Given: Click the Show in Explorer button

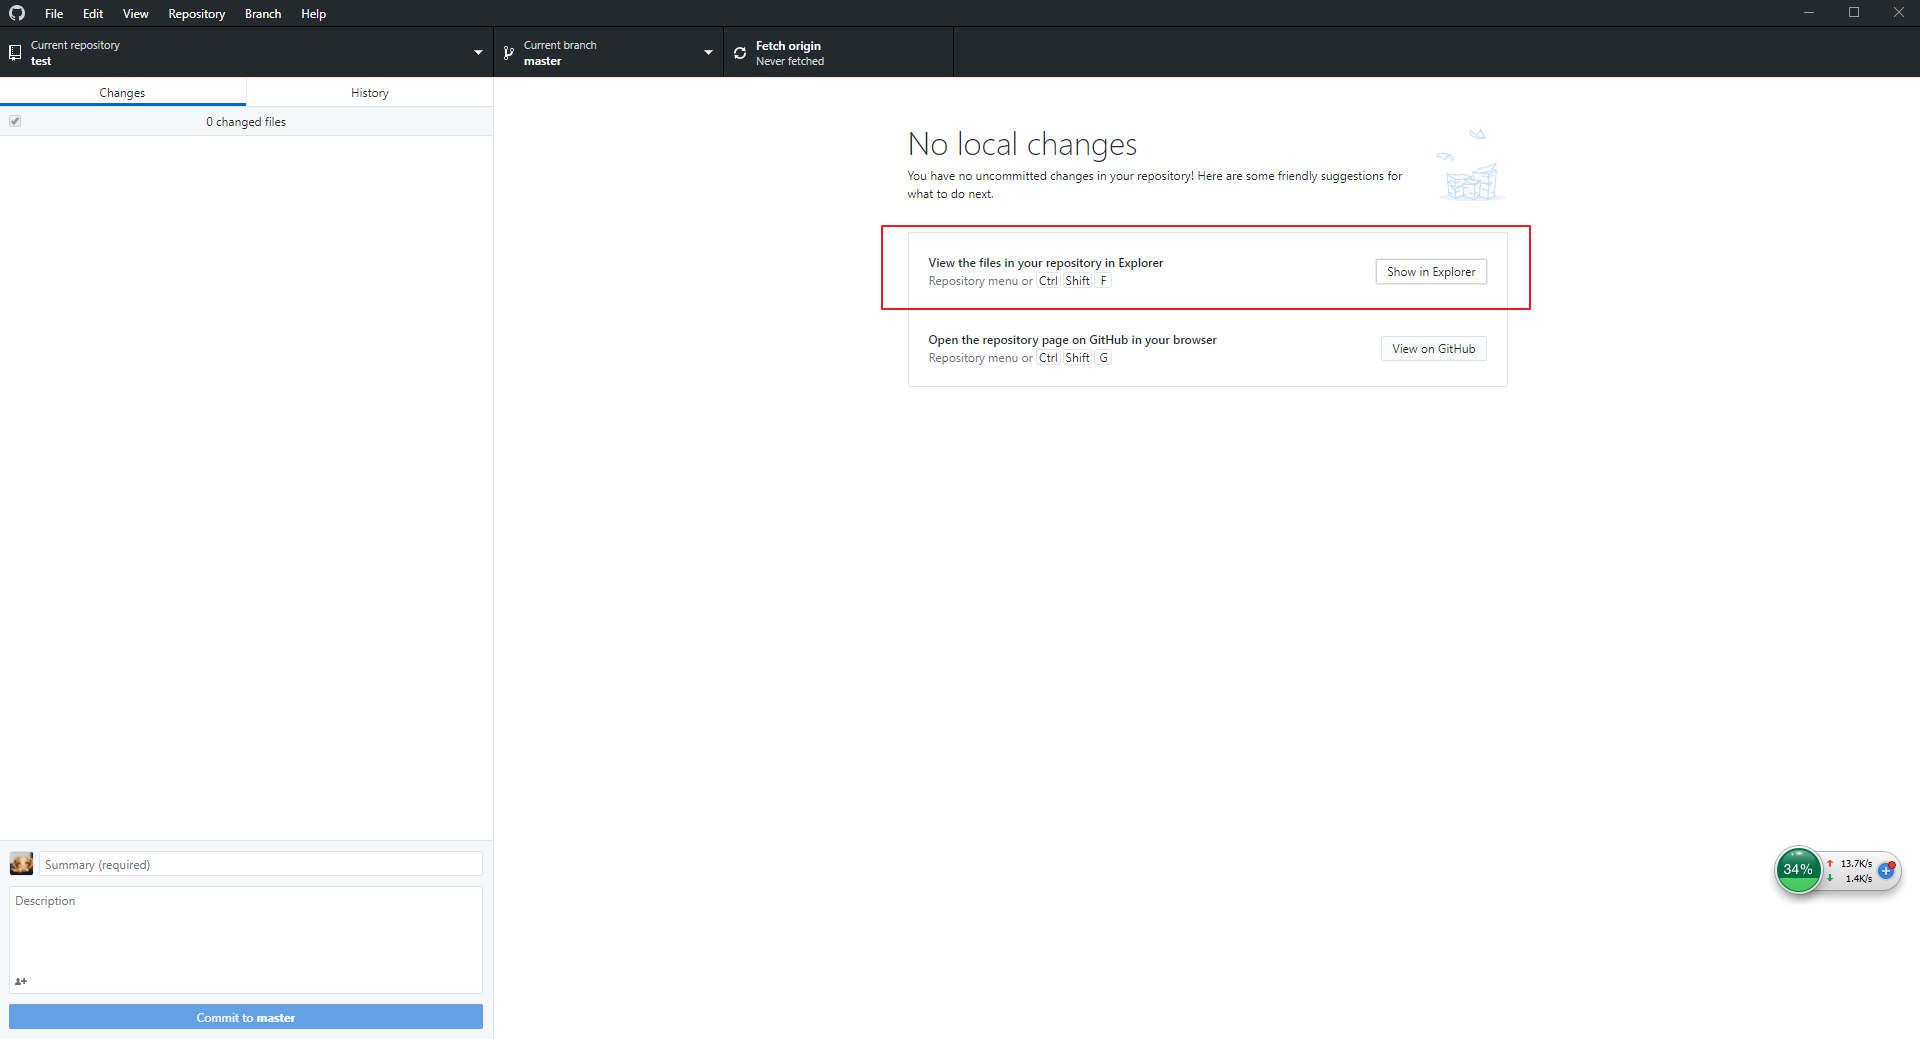Looking at the screenshot, I should tap(1431, 271).
